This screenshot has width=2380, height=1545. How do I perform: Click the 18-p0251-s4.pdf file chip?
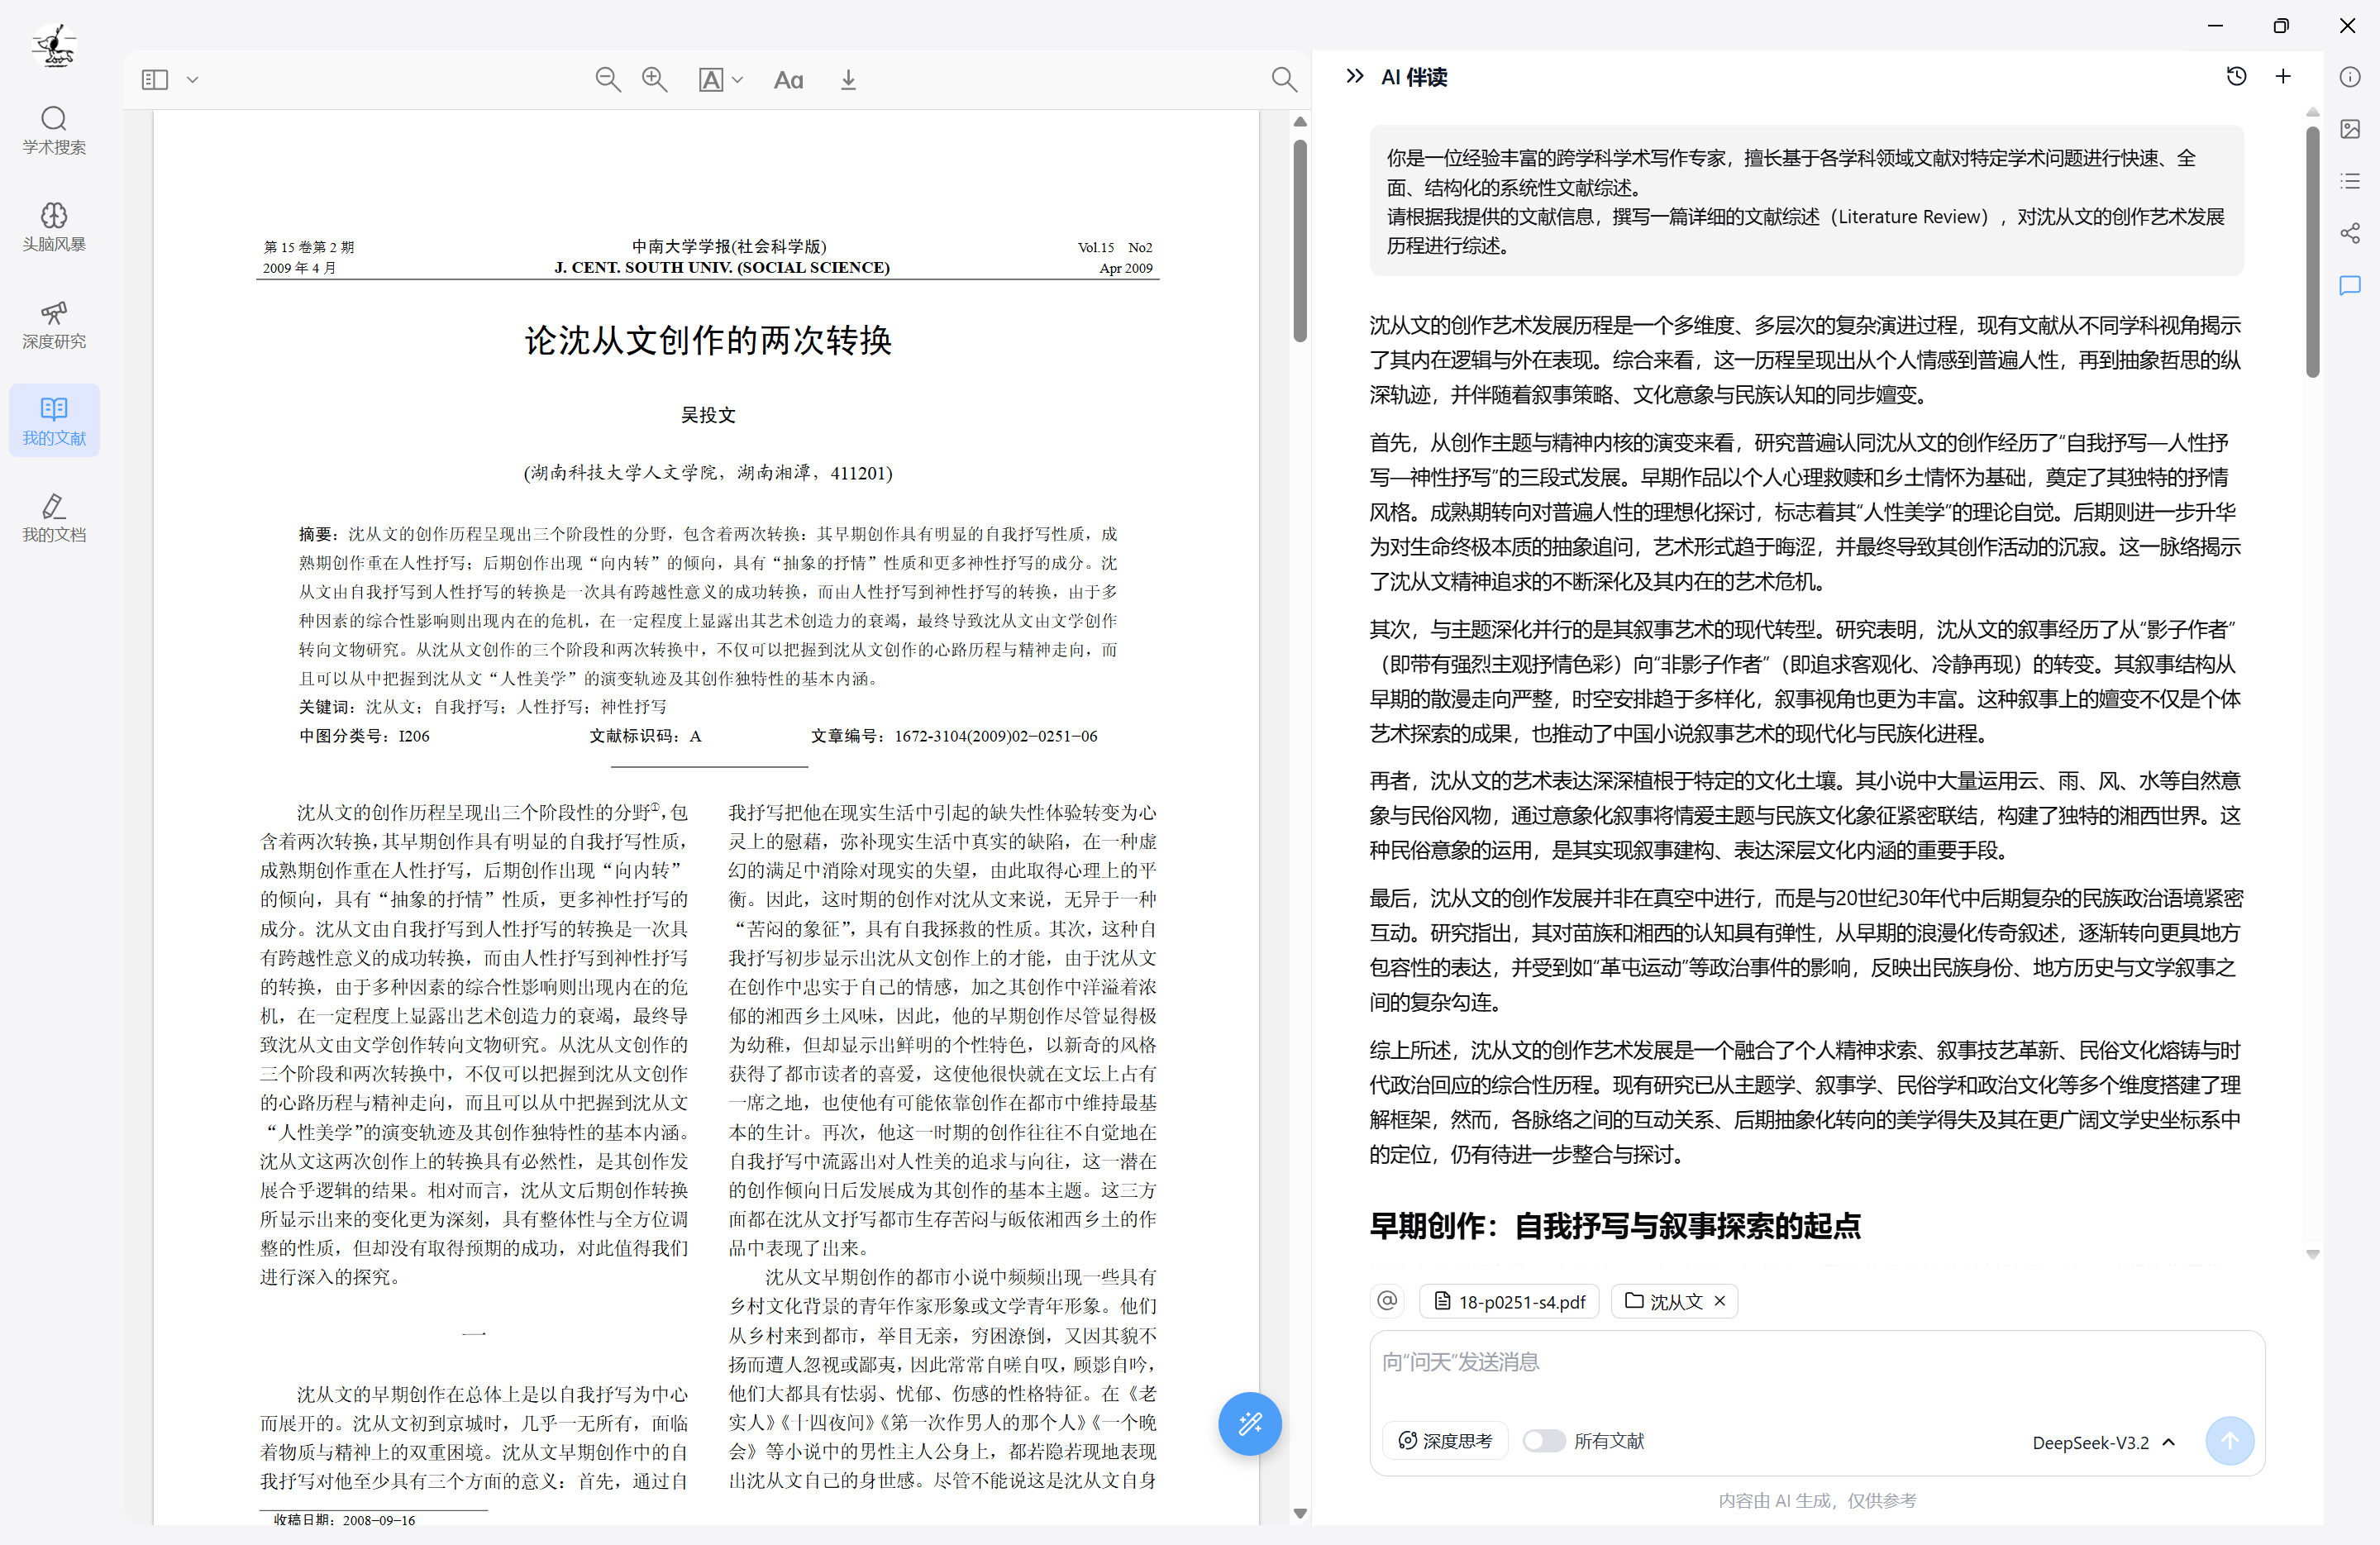coord(1510,1301)
